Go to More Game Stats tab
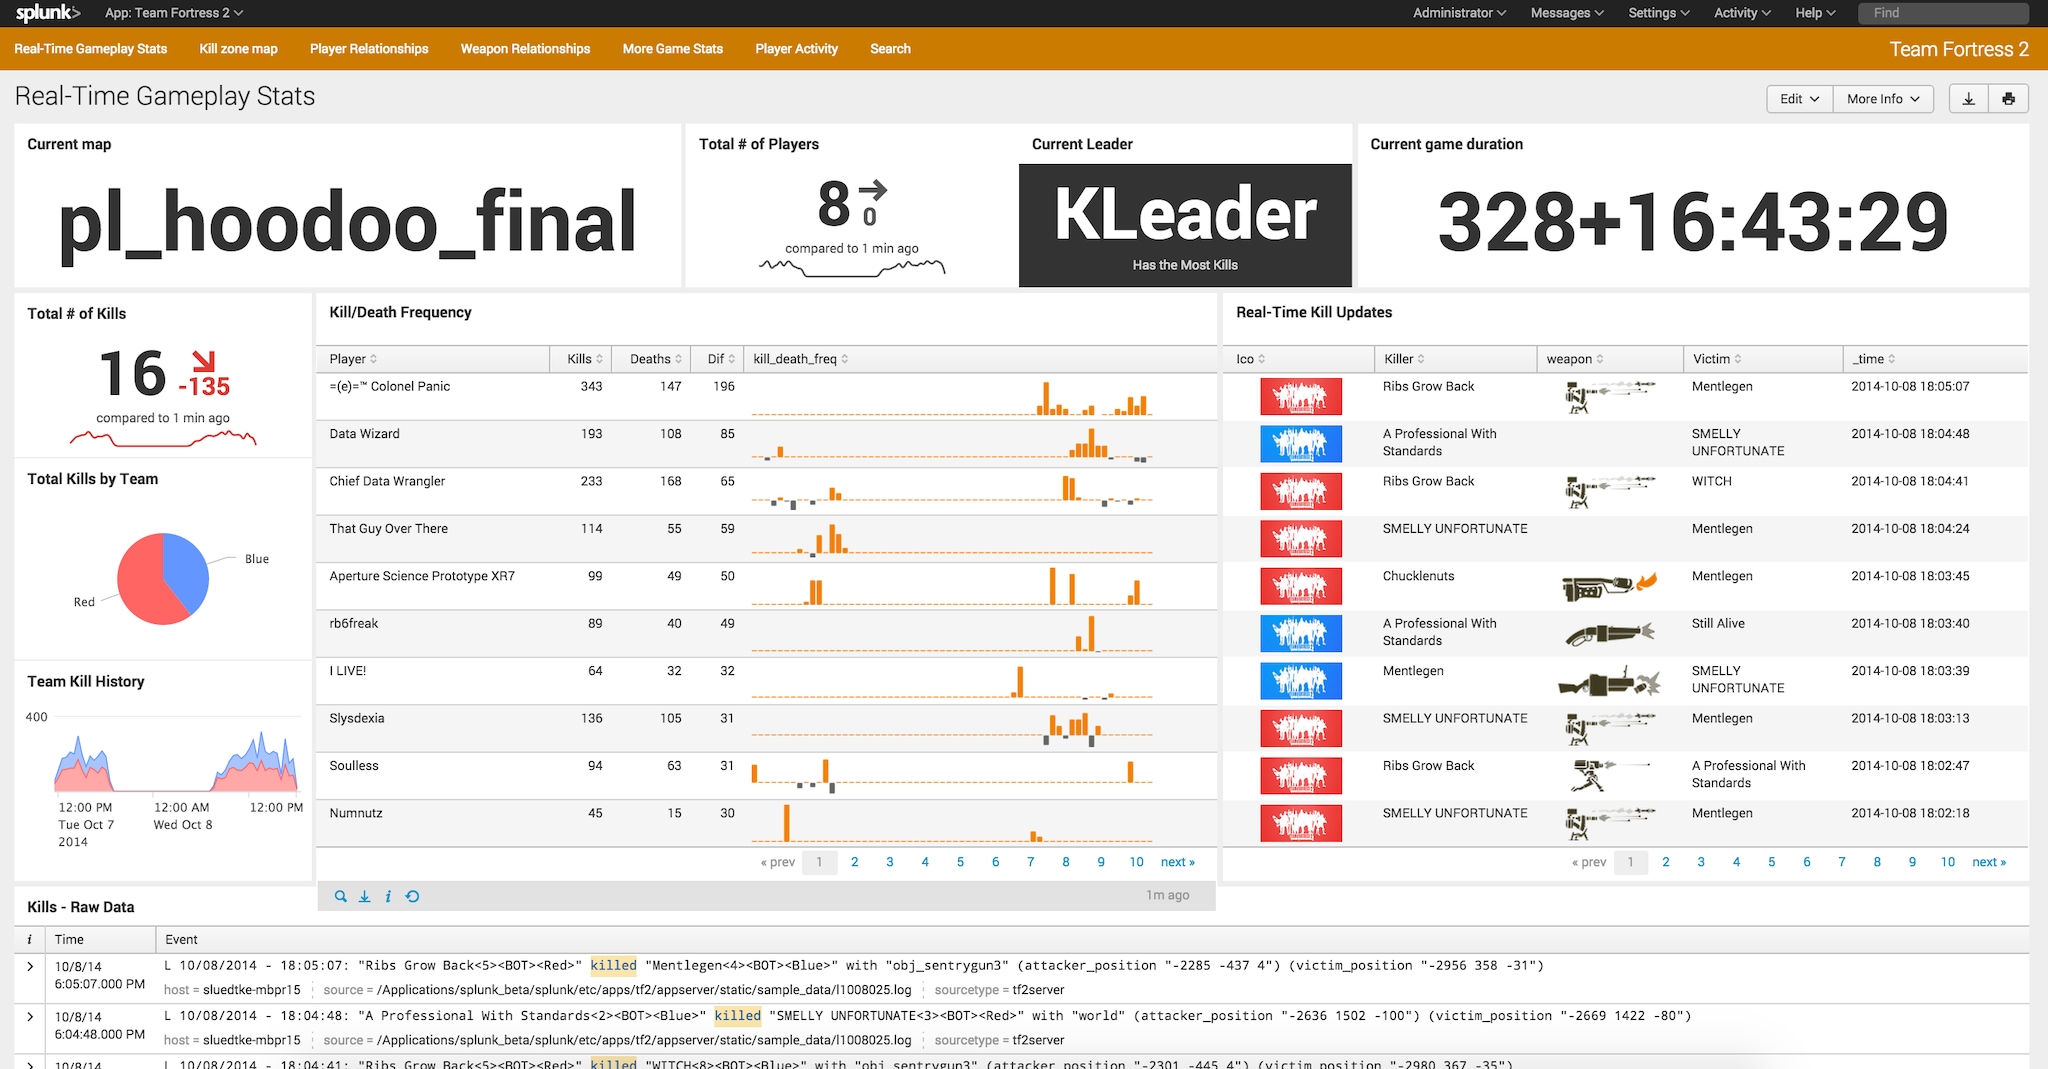Viewport: 2048px width, 1069px height. click(x=672, y=49)
